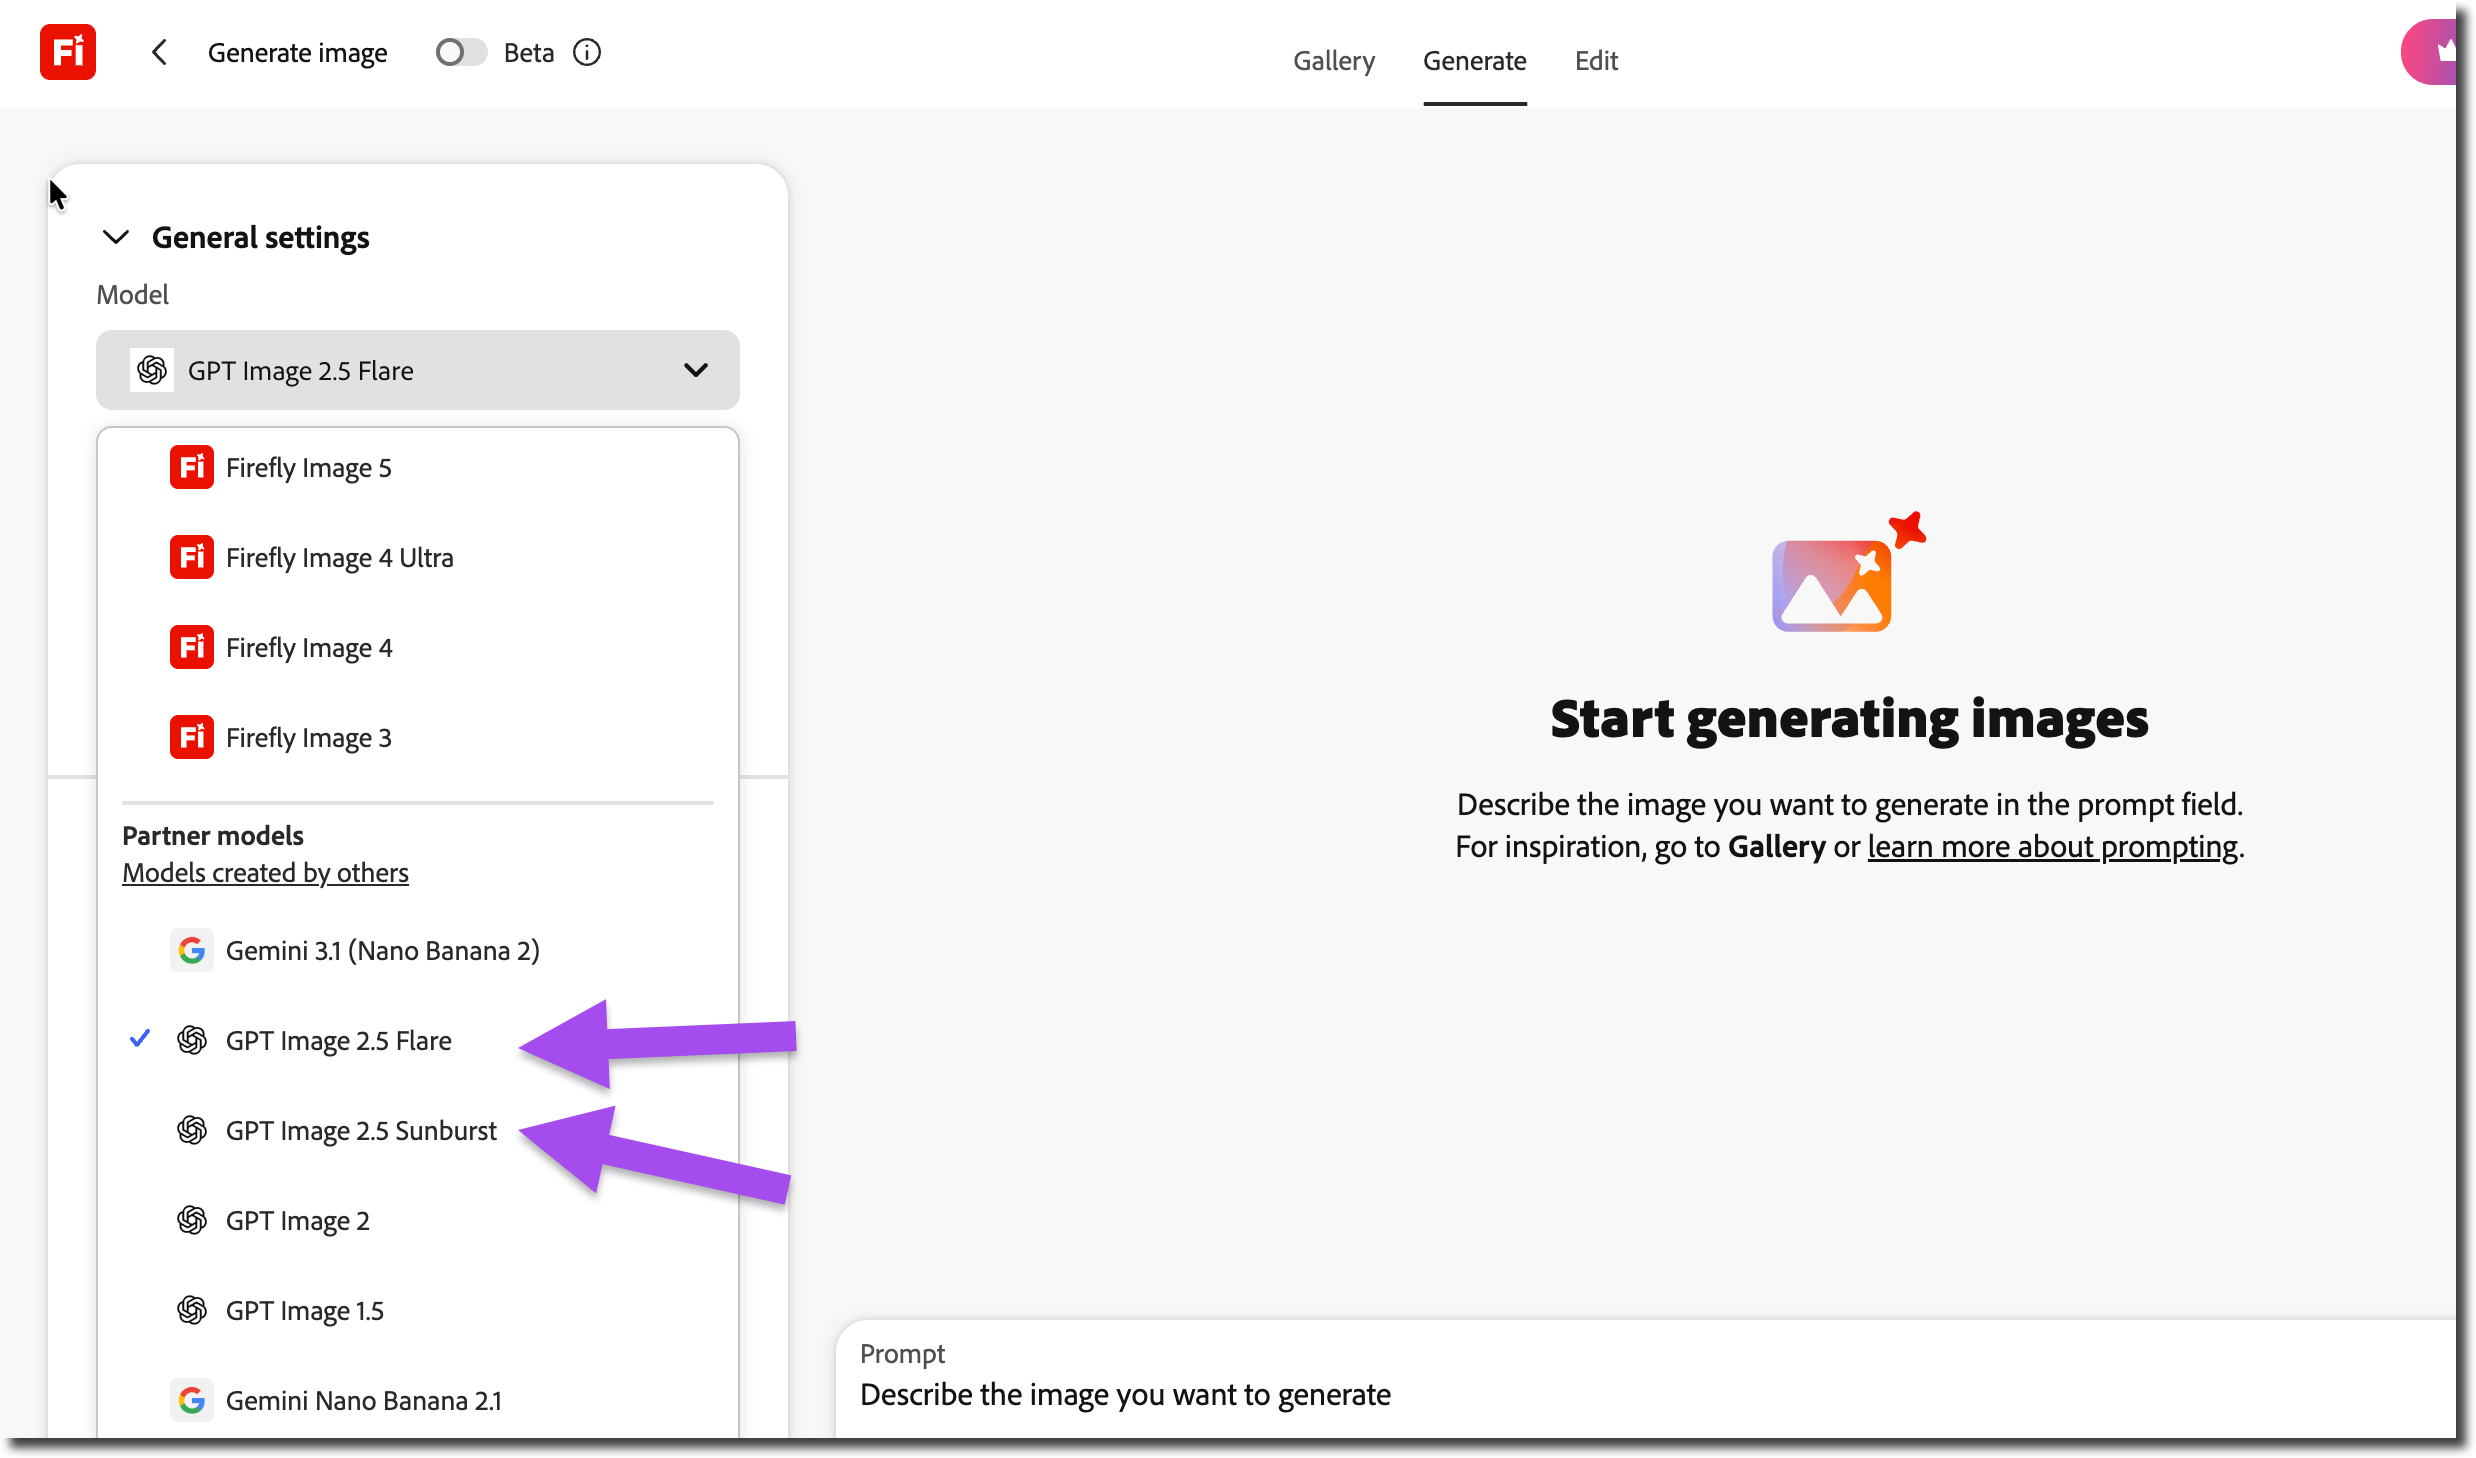Choose Firefly Image 4 Ultra model
The width and height of the screenshot is (2476, 1458).
(418, 557)
